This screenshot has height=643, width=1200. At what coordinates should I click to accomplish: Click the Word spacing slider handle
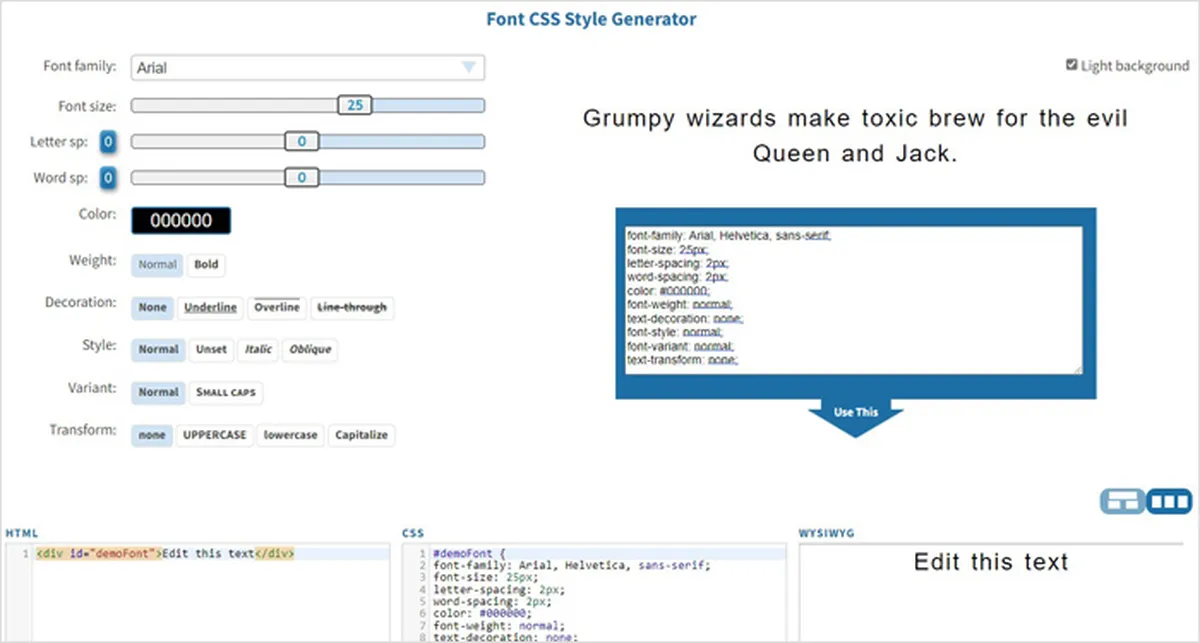coord(301,178)
